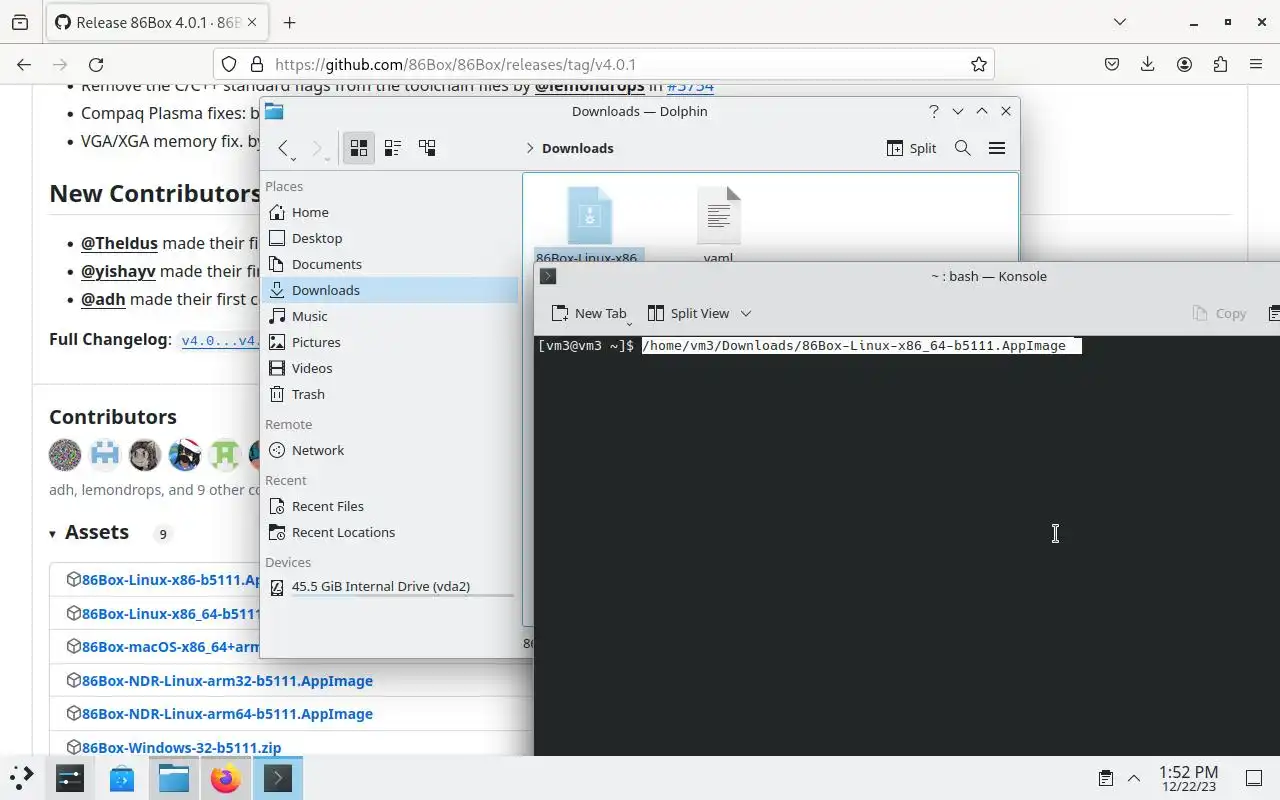Download 86Box-NDR-Linux-arm64-b5111.AppImage
Viewport: 1280px width, 800px height.
pyautogui.click(x=227, y=714)
